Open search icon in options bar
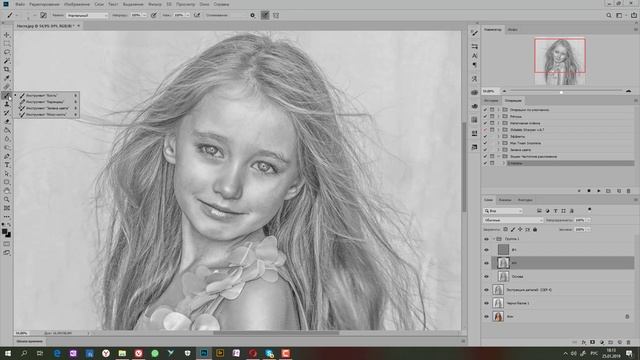 pos(609,15)
